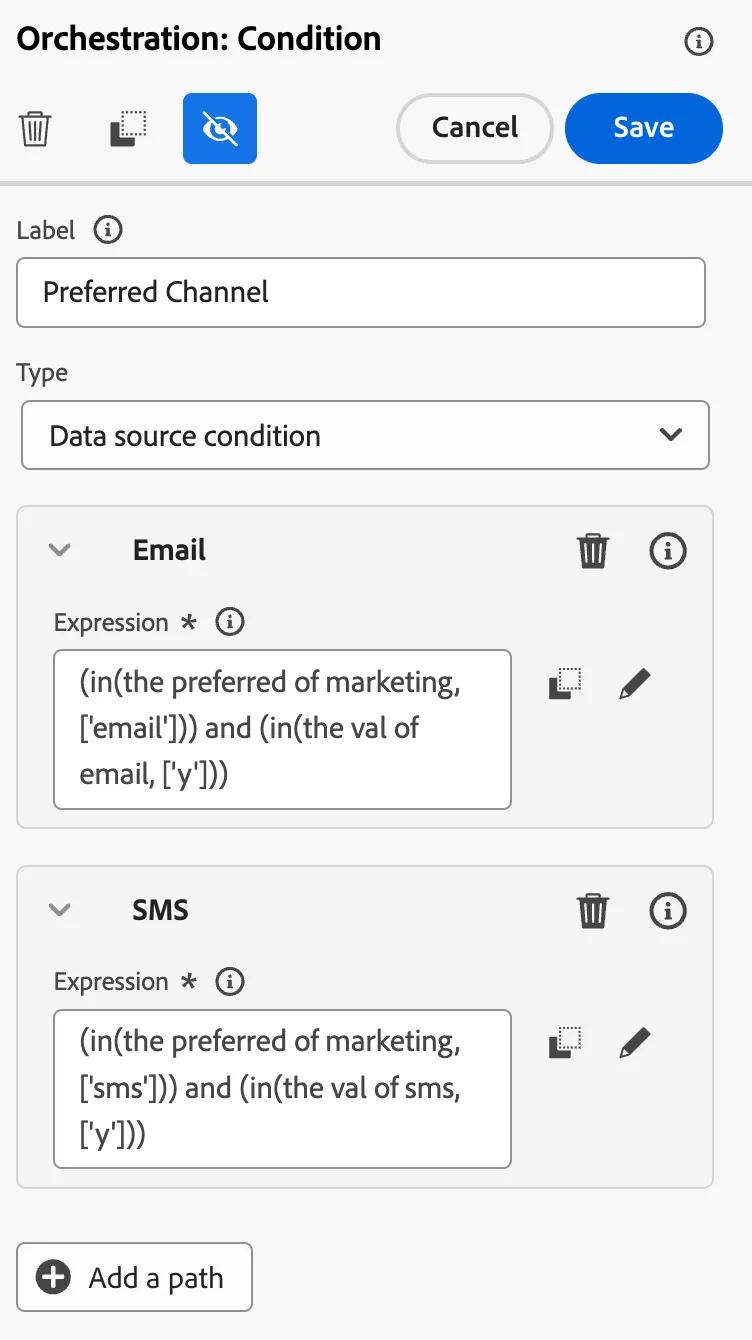This screenshot has height=1340, width=752.
Task: Click the Email path name text
Action: click(169, 550)
